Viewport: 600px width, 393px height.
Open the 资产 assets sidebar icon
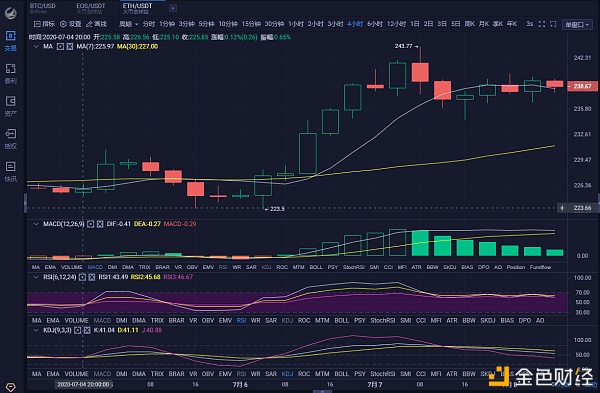(x=10, y=106)
